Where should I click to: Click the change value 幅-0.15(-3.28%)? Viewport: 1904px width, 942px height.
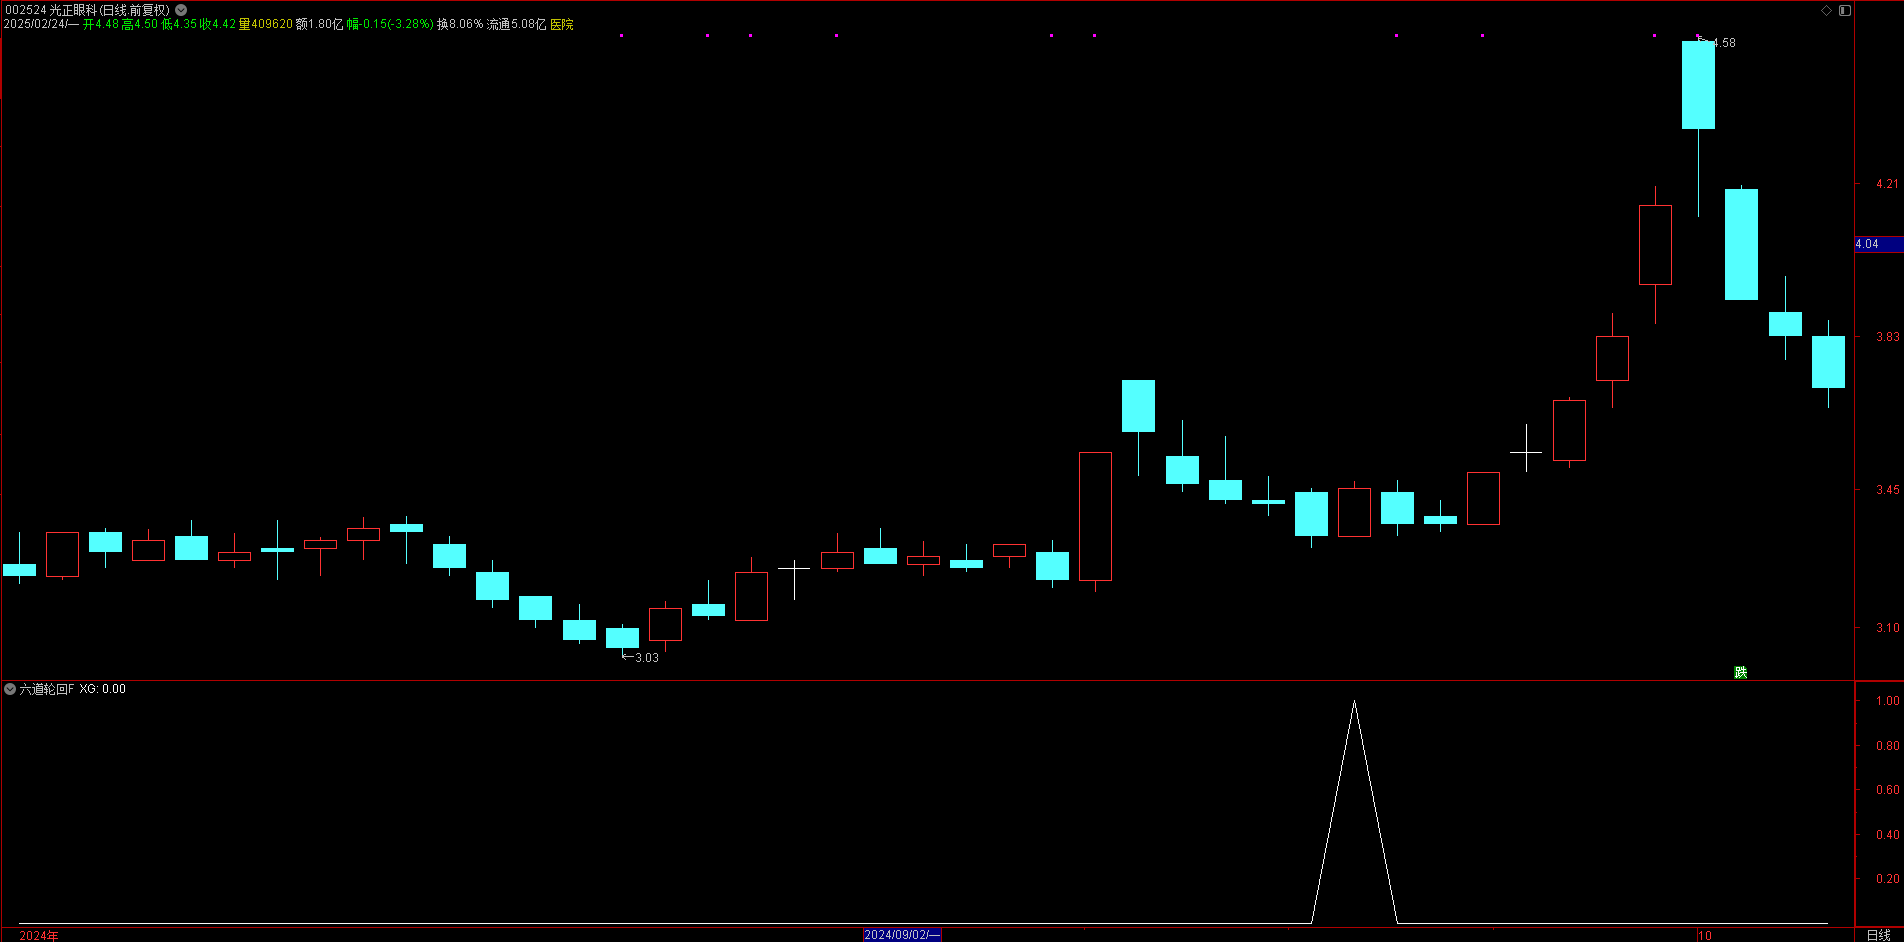coord(390,24)
